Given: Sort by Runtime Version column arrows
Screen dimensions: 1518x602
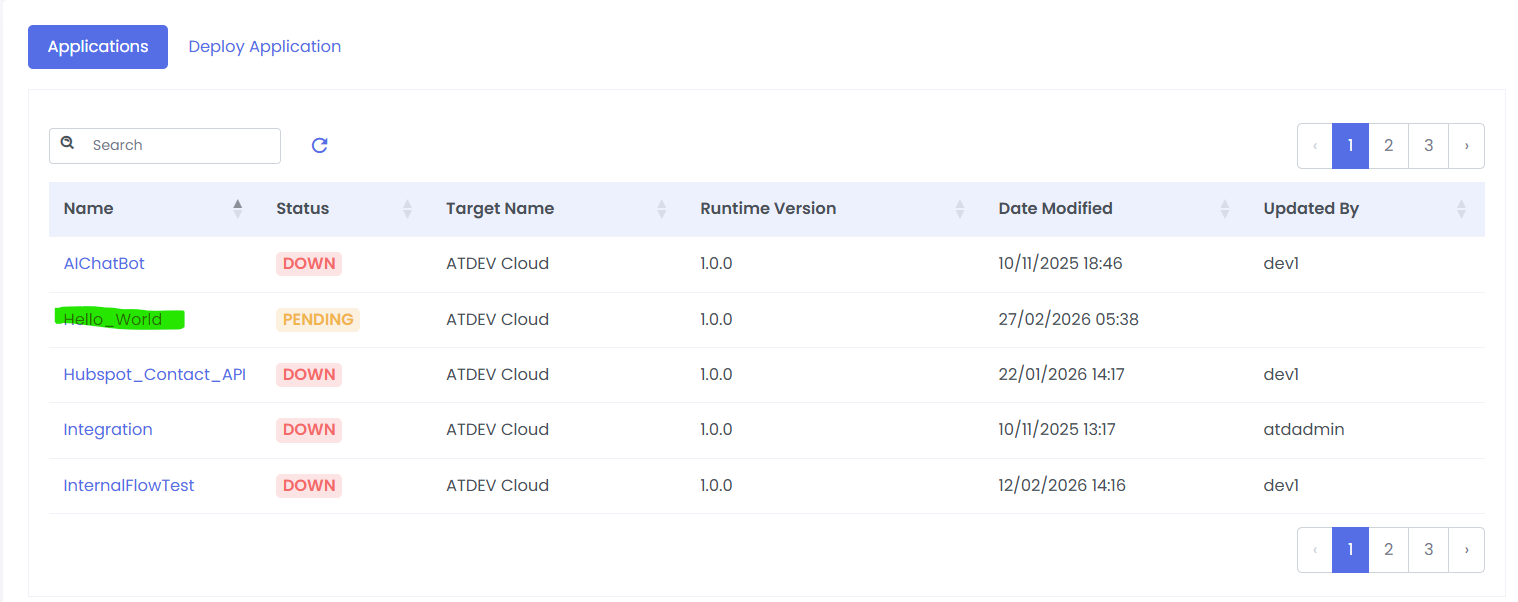Looking at the screenshot, I should tap(959, 209).
